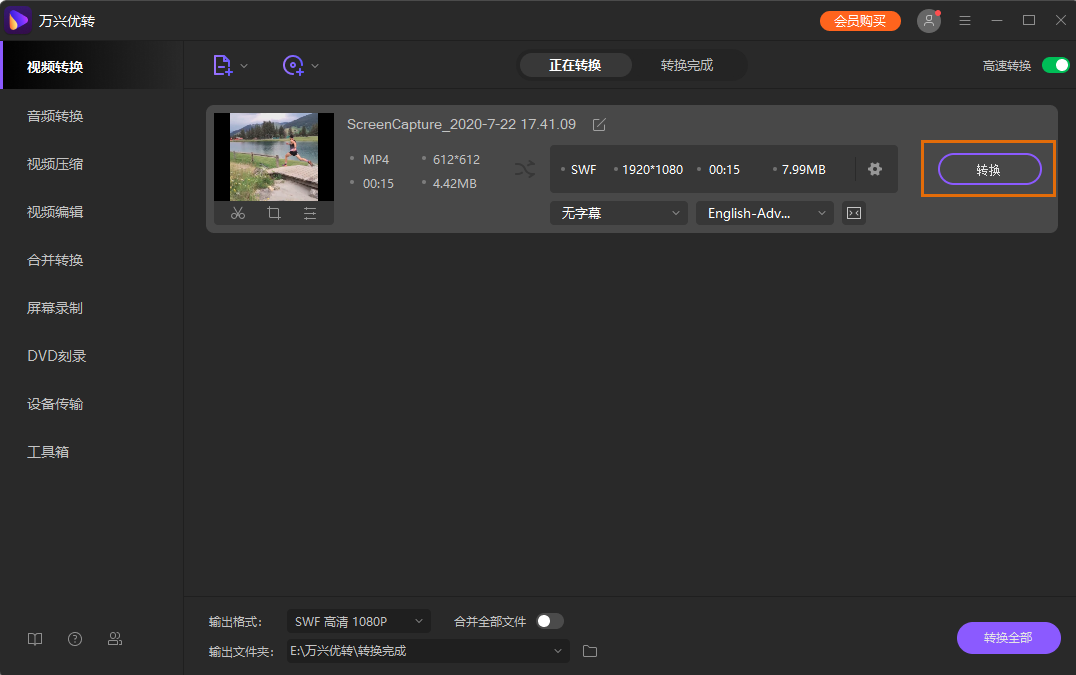Viewport: 1076px width, 675px height.
Task: Enable 合并全部文件 toggle
Action: point(548,620)
